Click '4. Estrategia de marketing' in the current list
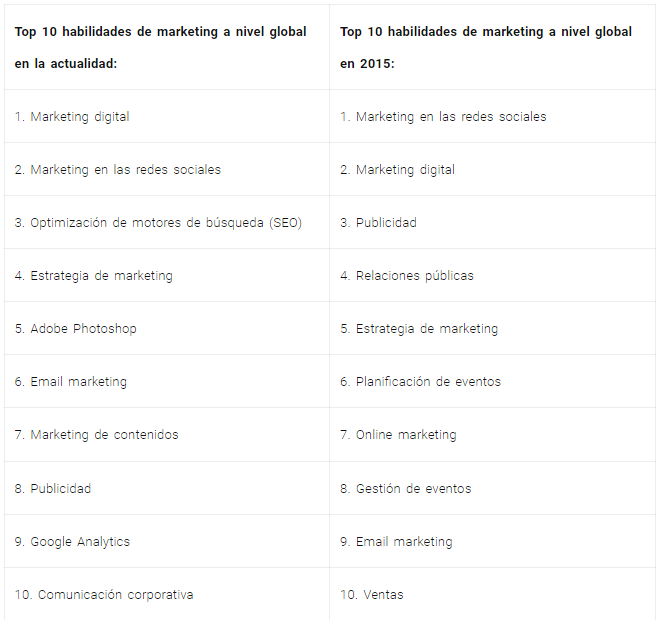Image resolution: width=660 pixels, height=620 pixels. 167,275
